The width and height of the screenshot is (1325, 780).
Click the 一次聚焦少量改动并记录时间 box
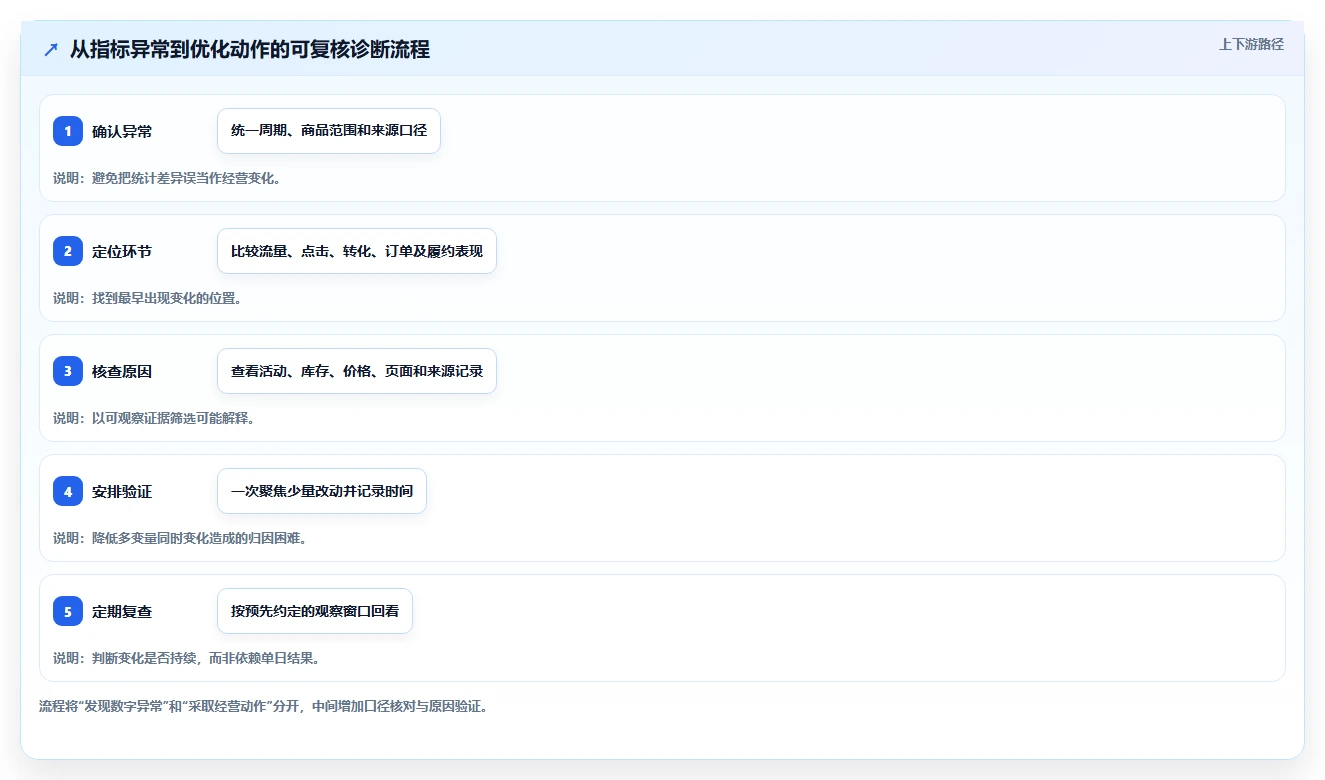pyautogui.click(x=322, y=491)
